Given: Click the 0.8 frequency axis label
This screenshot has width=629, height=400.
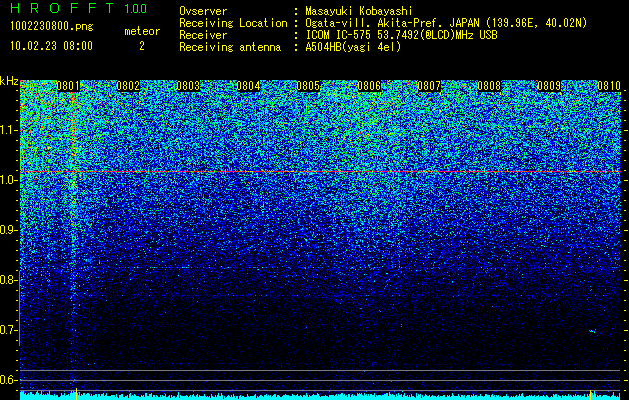Looking at the screenshot, I should (9, 280).
